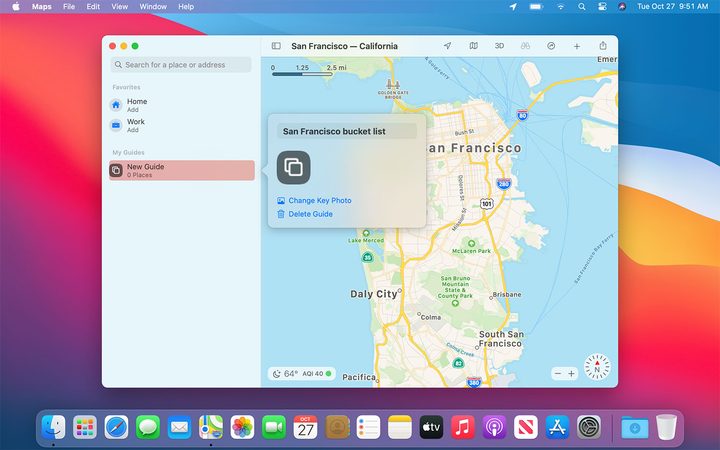
Task: Click the Golden Gate Bridge landmark icon
Action: pos(393,84)
